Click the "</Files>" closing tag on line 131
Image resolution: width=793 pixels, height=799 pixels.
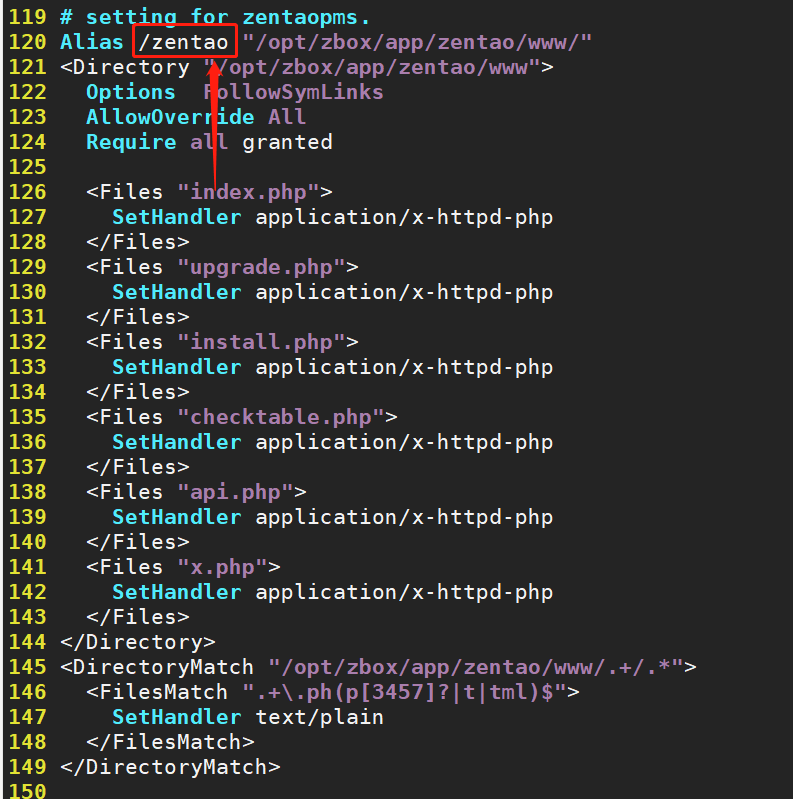click(x=138, y=316)
